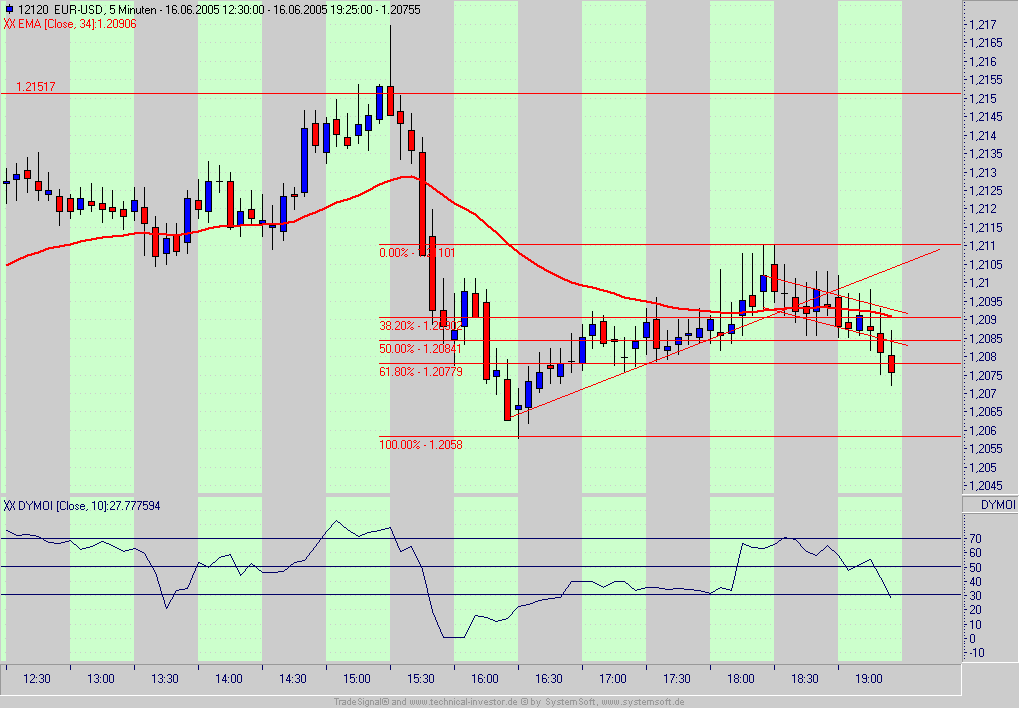This screenshot has height=708, width=1019.
Task: Click the 30 level on DYMOI scale
Action: [975, 596]
